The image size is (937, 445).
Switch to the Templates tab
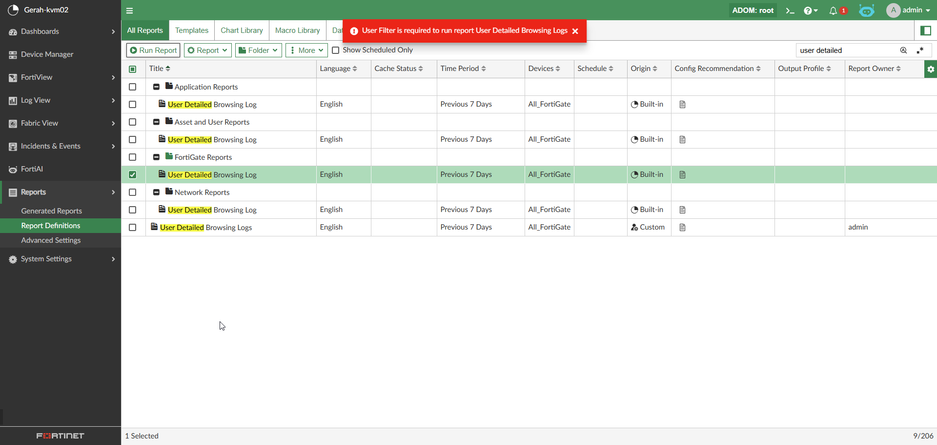coord(192,30)
